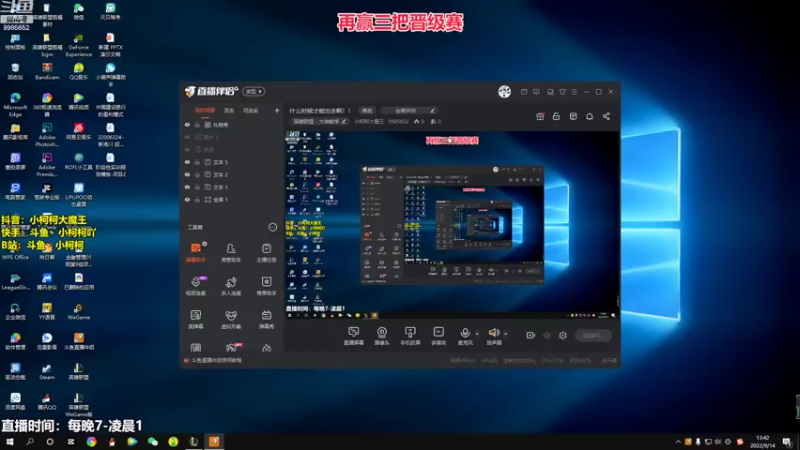Add the 手机投屏 phone casting source
The height and width of the screenshot is (450, 800).
[410, 336]
